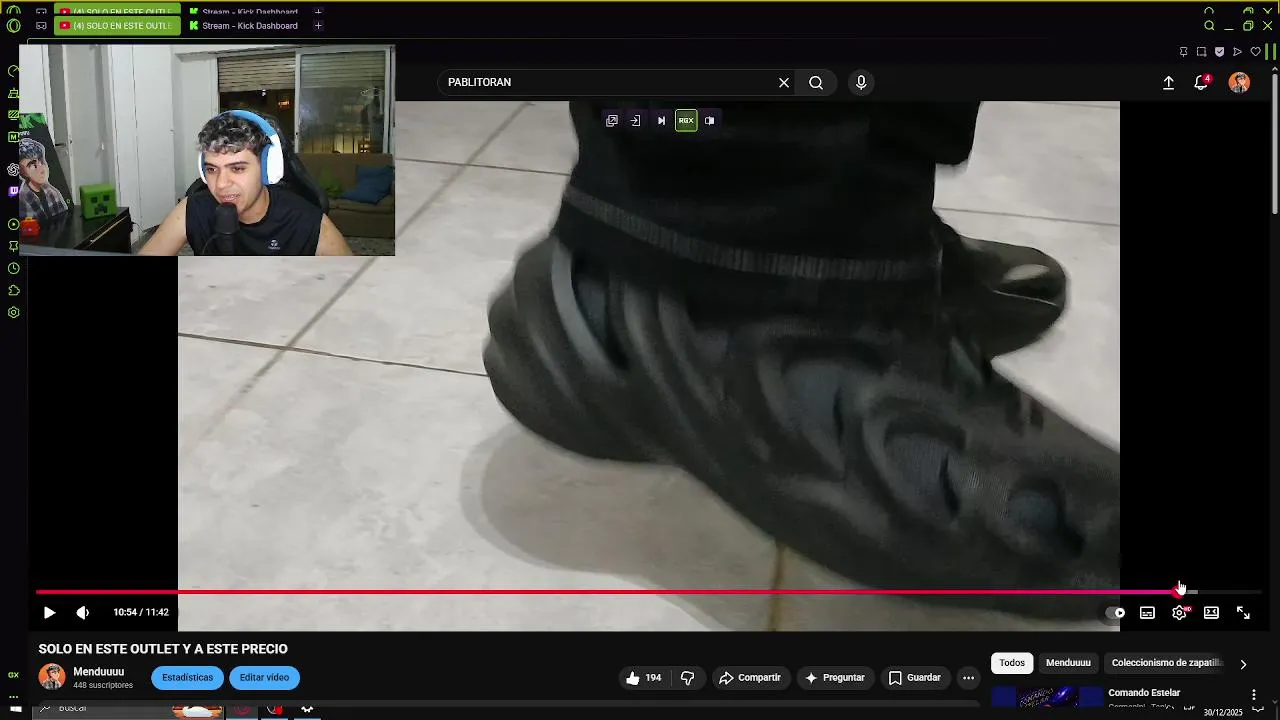Click the 10:54 / 11:42 time display

pyautogui.click(x=141, y=613)
